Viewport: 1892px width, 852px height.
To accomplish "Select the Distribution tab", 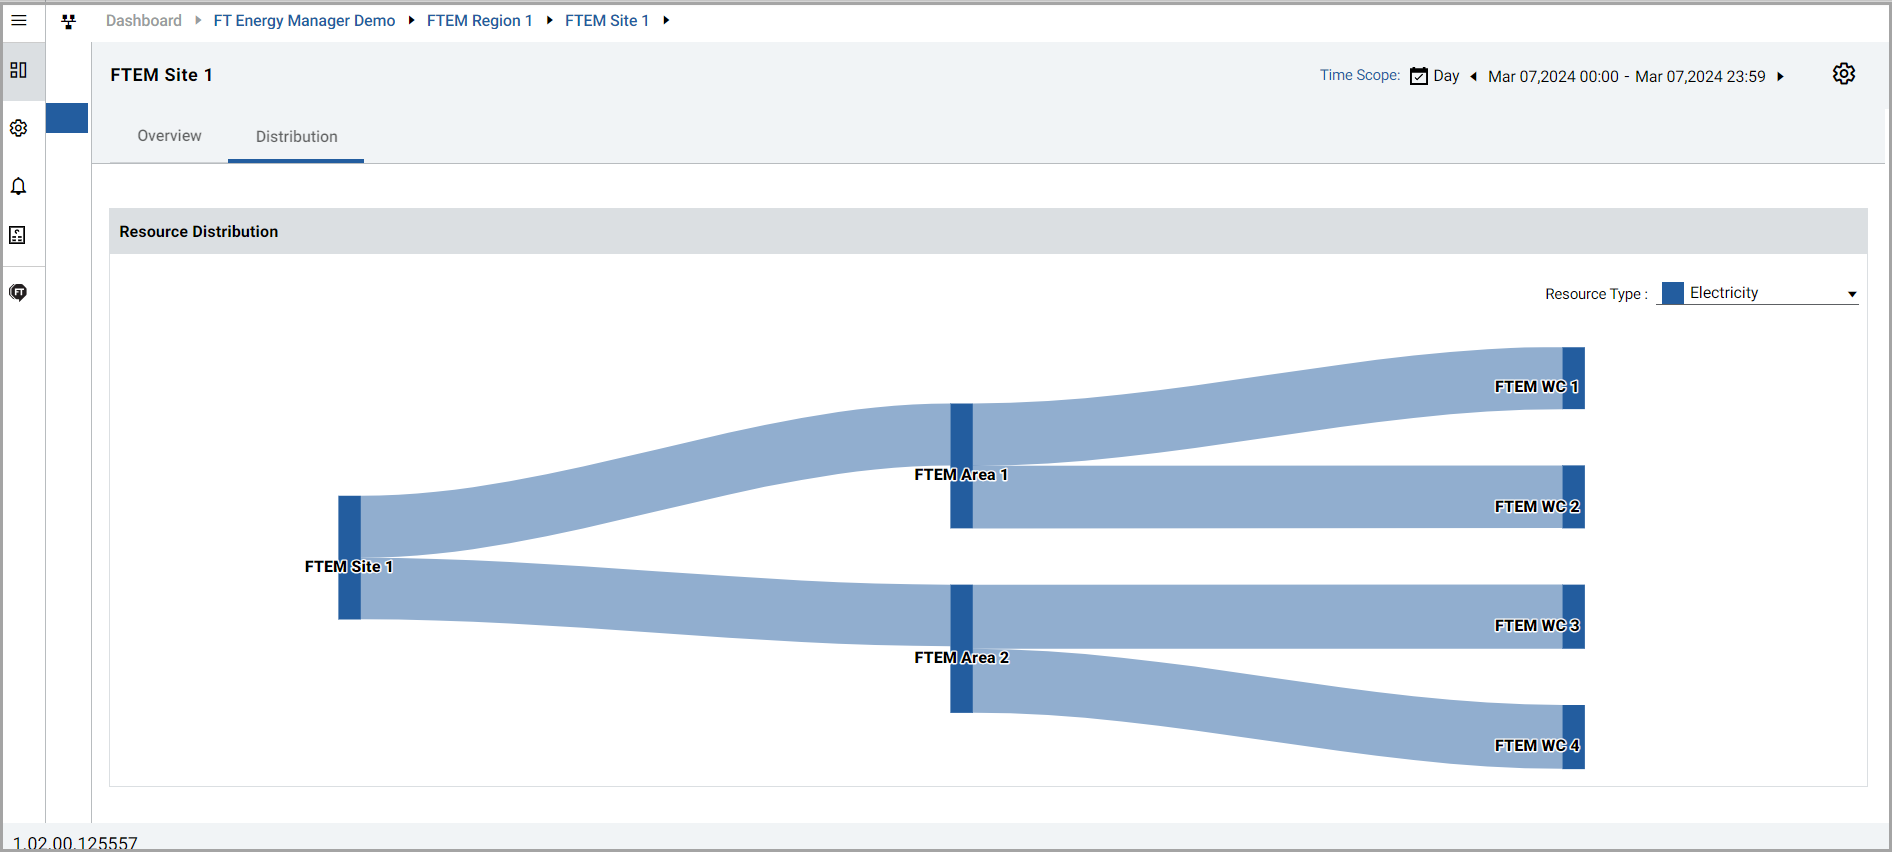I will [x=296, y=137].
